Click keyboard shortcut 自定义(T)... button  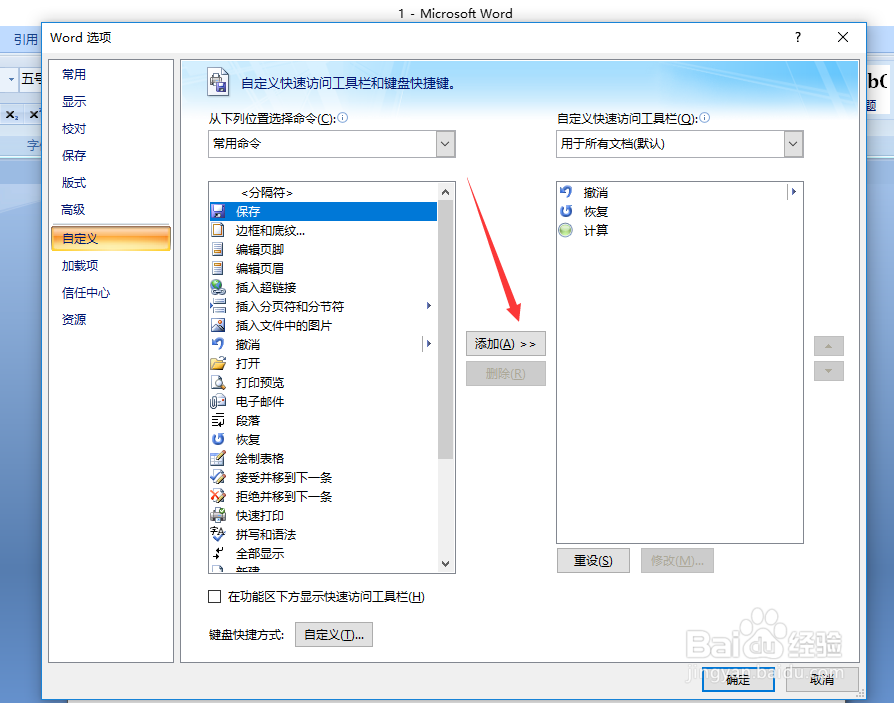click(334, 635)
